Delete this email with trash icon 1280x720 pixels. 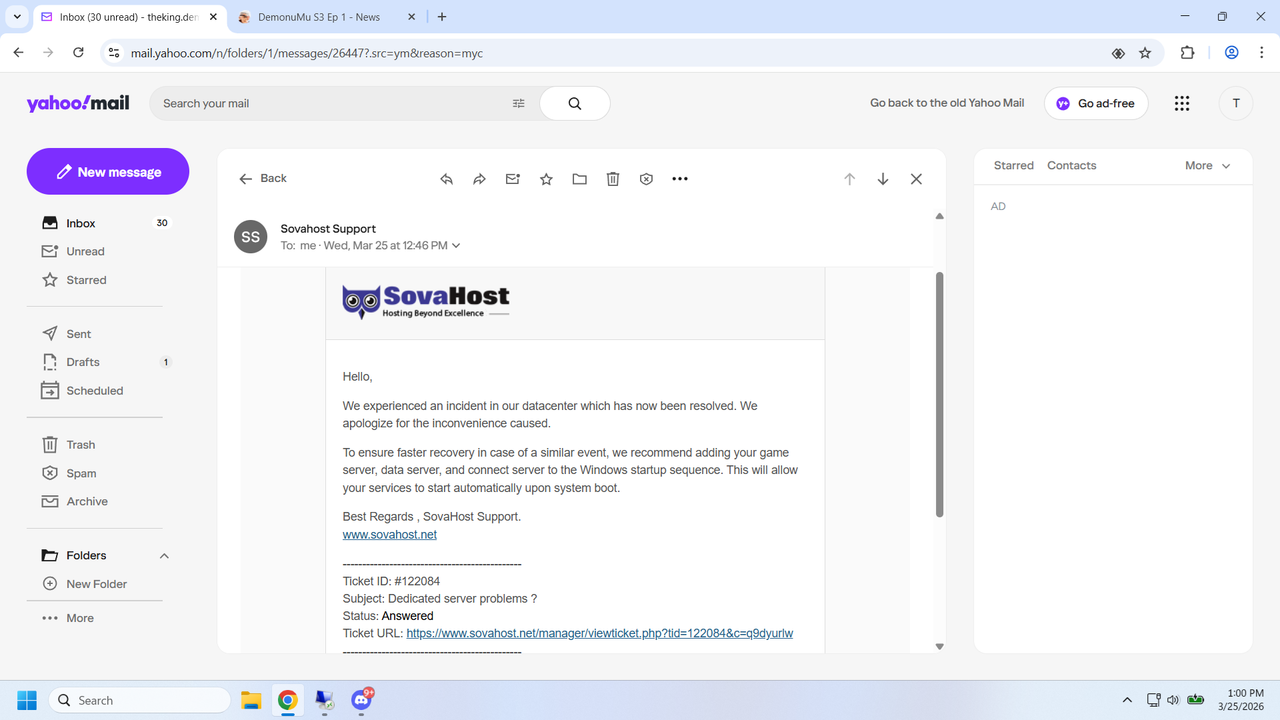(x=613, y=179)
